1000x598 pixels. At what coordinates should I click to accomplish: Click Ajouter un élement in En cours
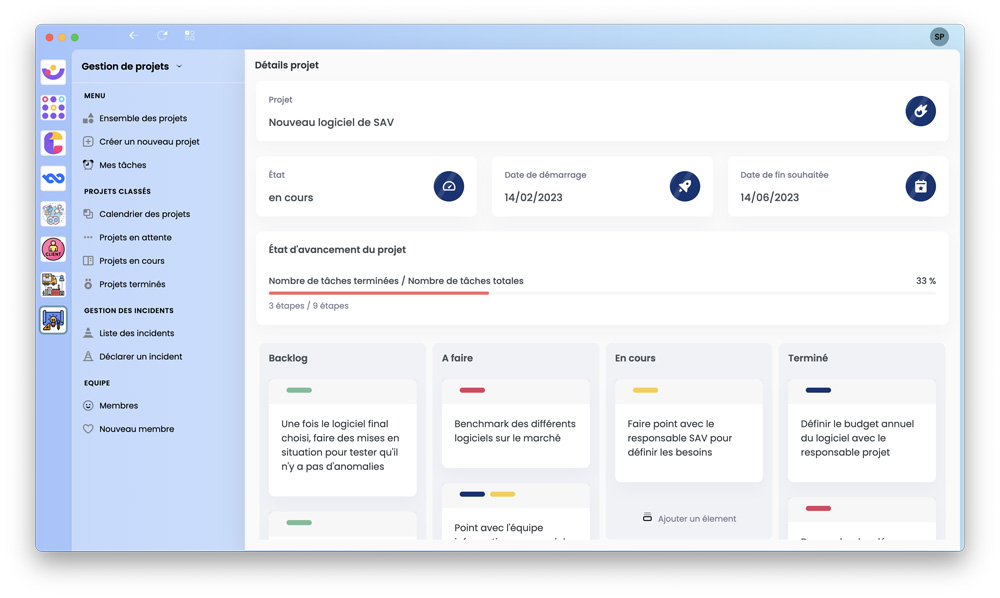point(689,518)
